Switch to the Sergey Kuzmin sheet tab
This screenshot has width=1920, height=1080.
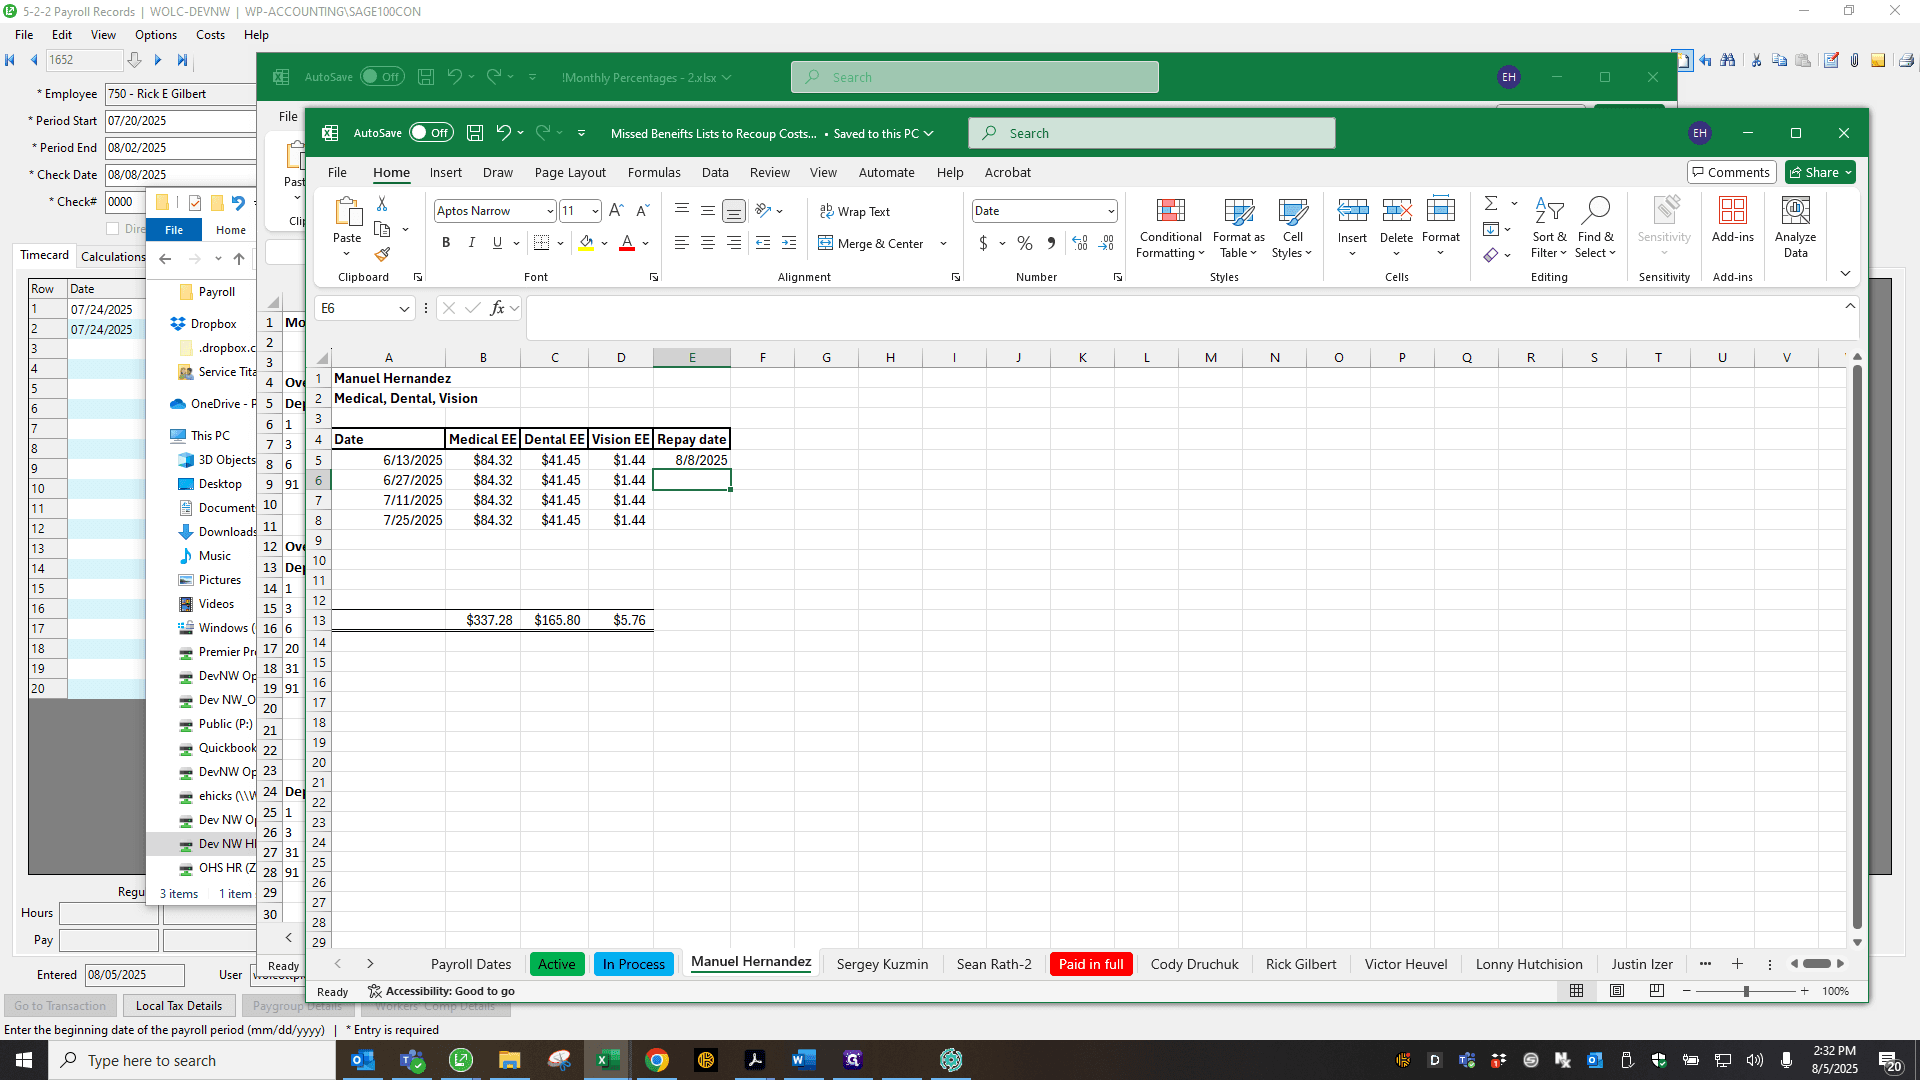pos(882,964)
